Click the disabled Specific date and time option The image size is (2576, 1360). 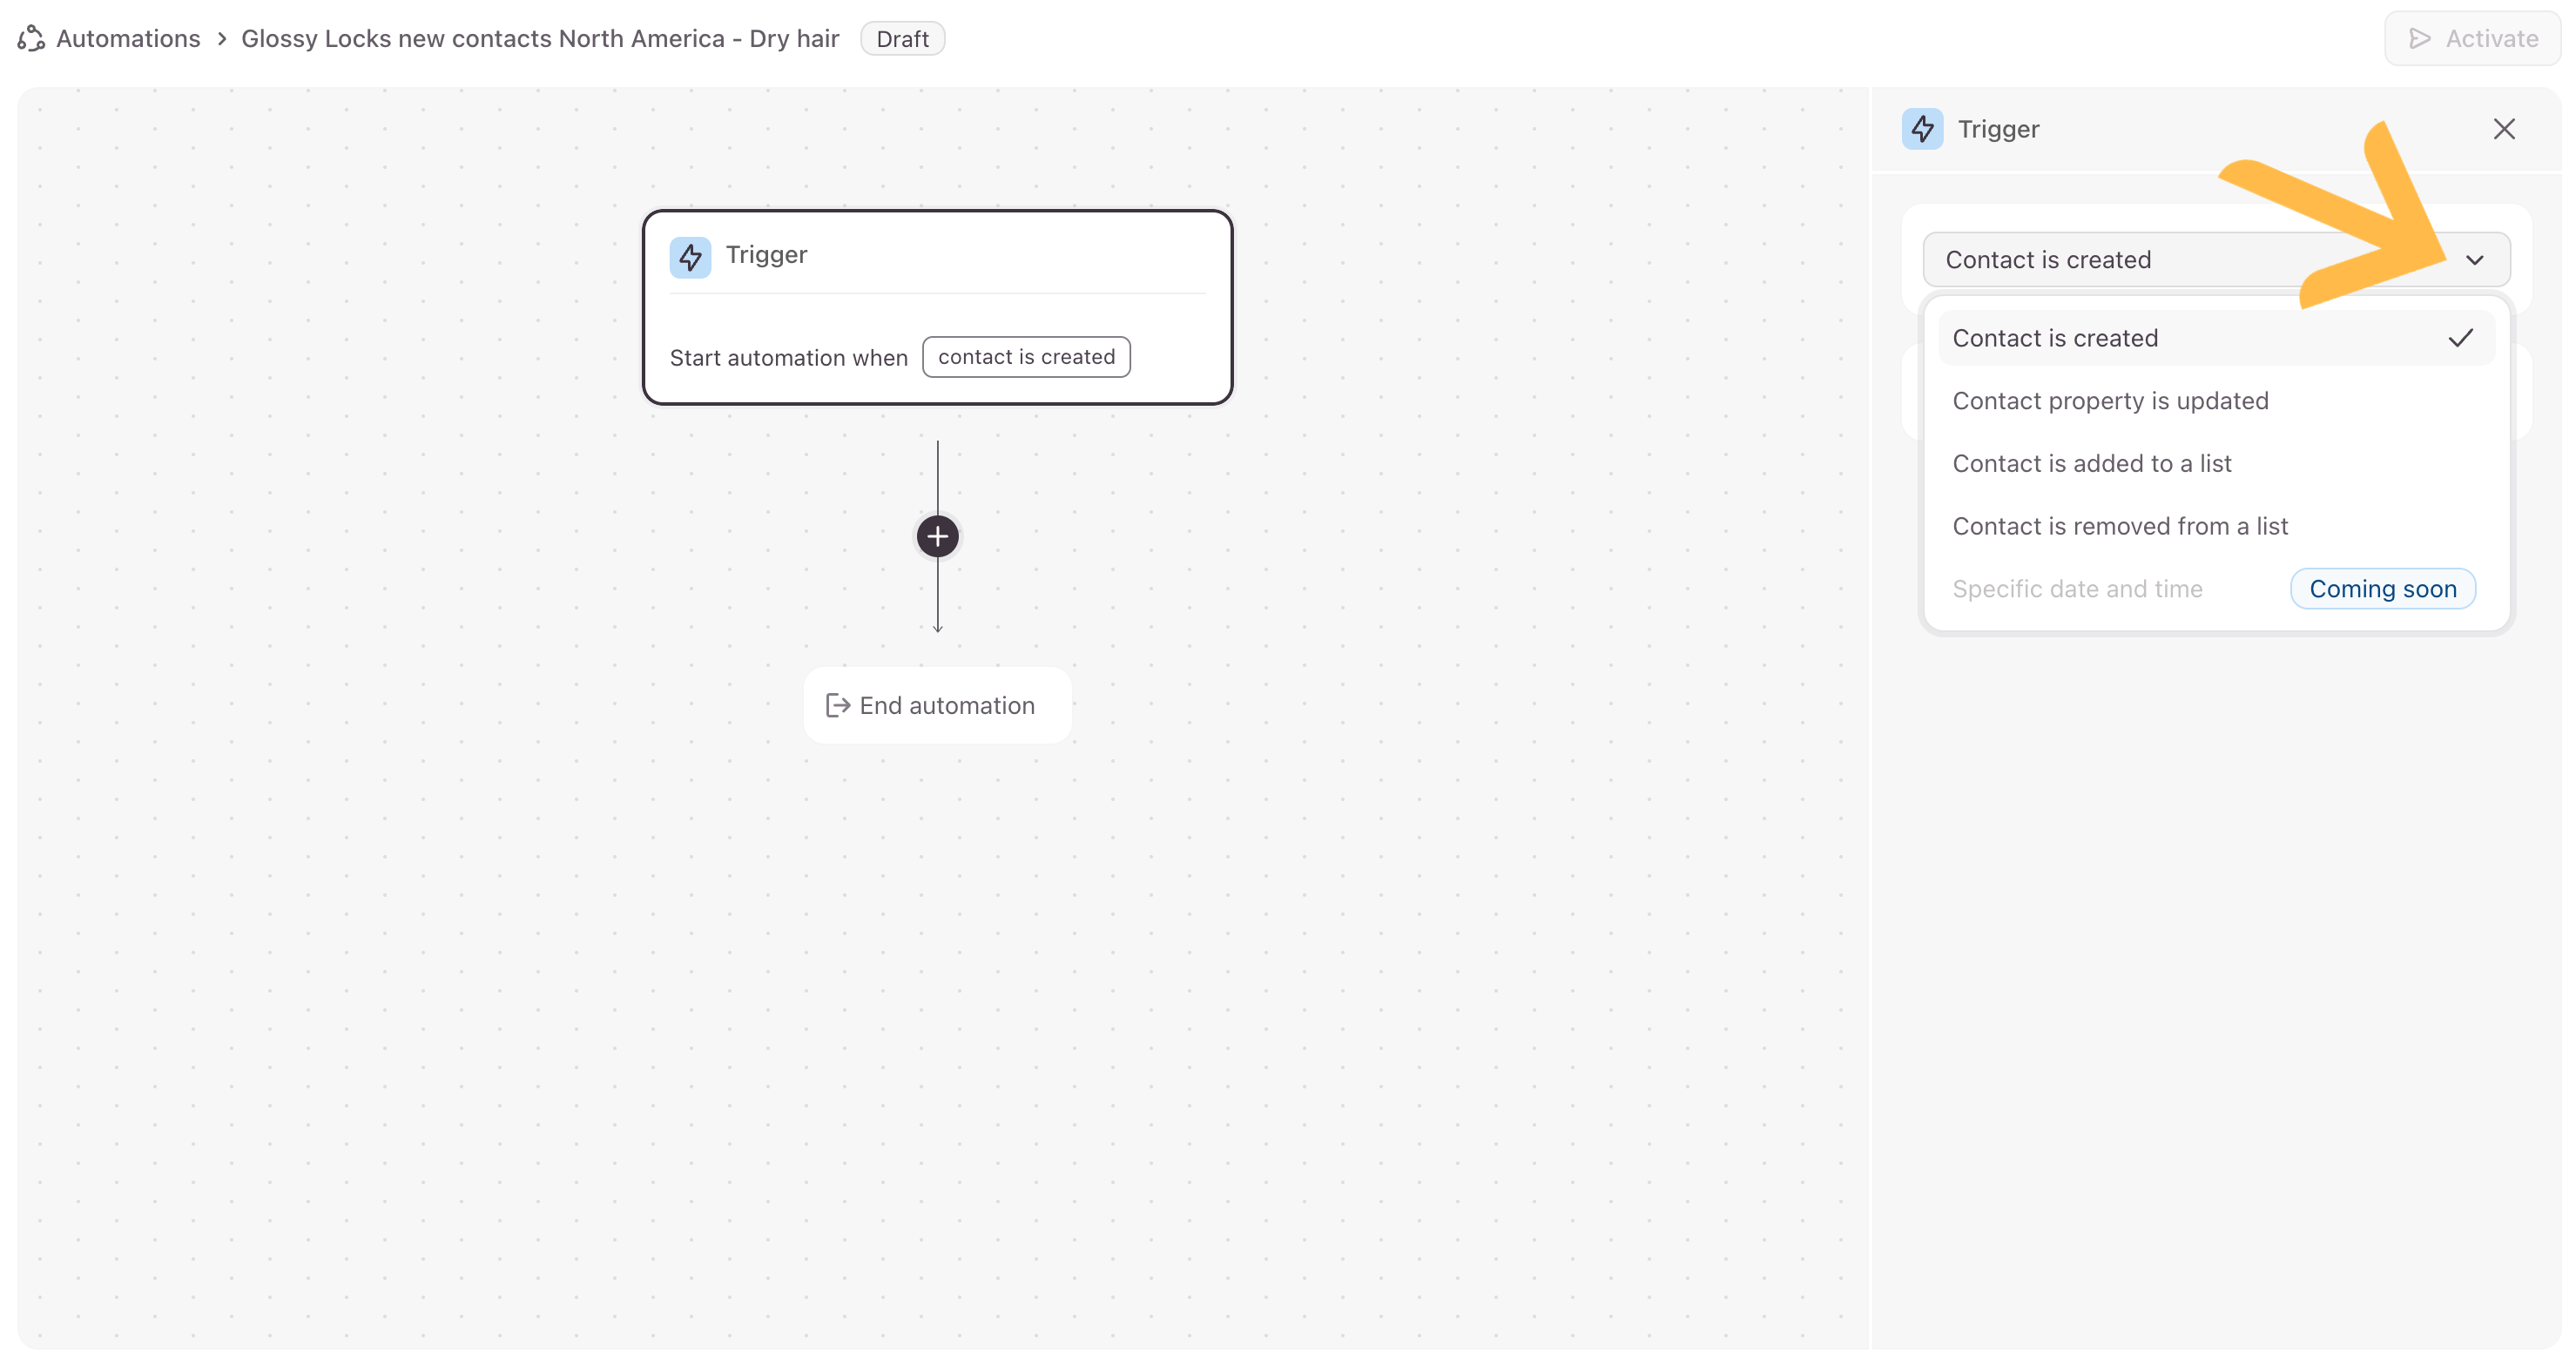coord(2077,589)
